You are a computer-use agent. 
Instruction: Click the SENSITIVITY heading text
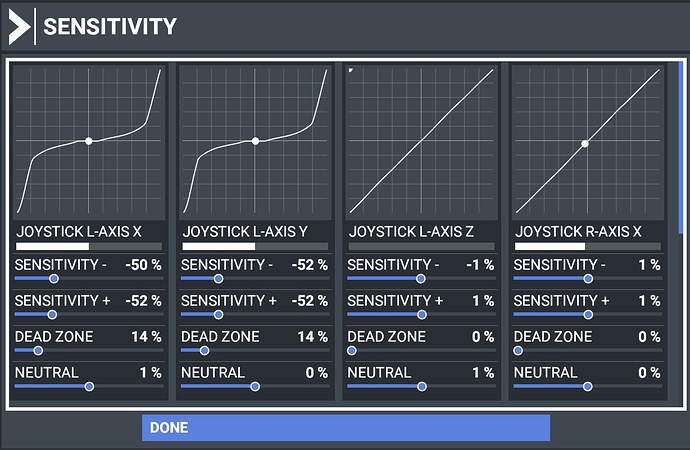pos(110,26)
